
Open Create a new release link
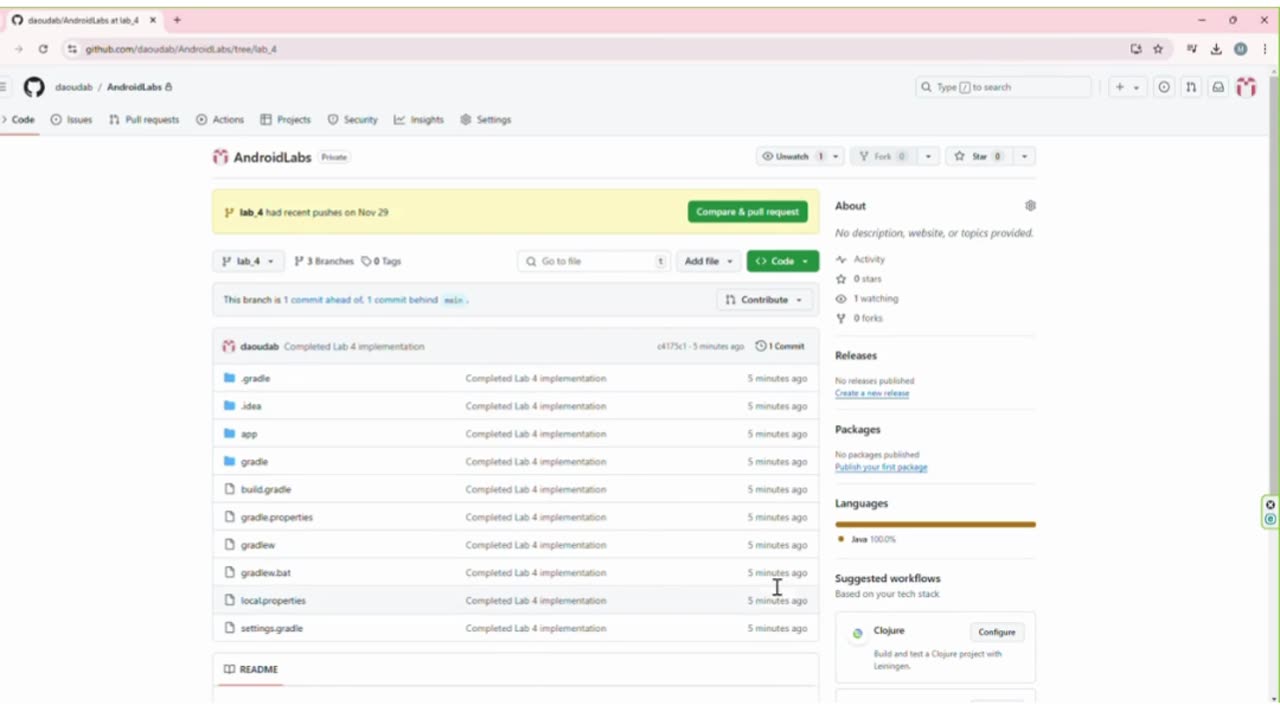click(872, 394)
